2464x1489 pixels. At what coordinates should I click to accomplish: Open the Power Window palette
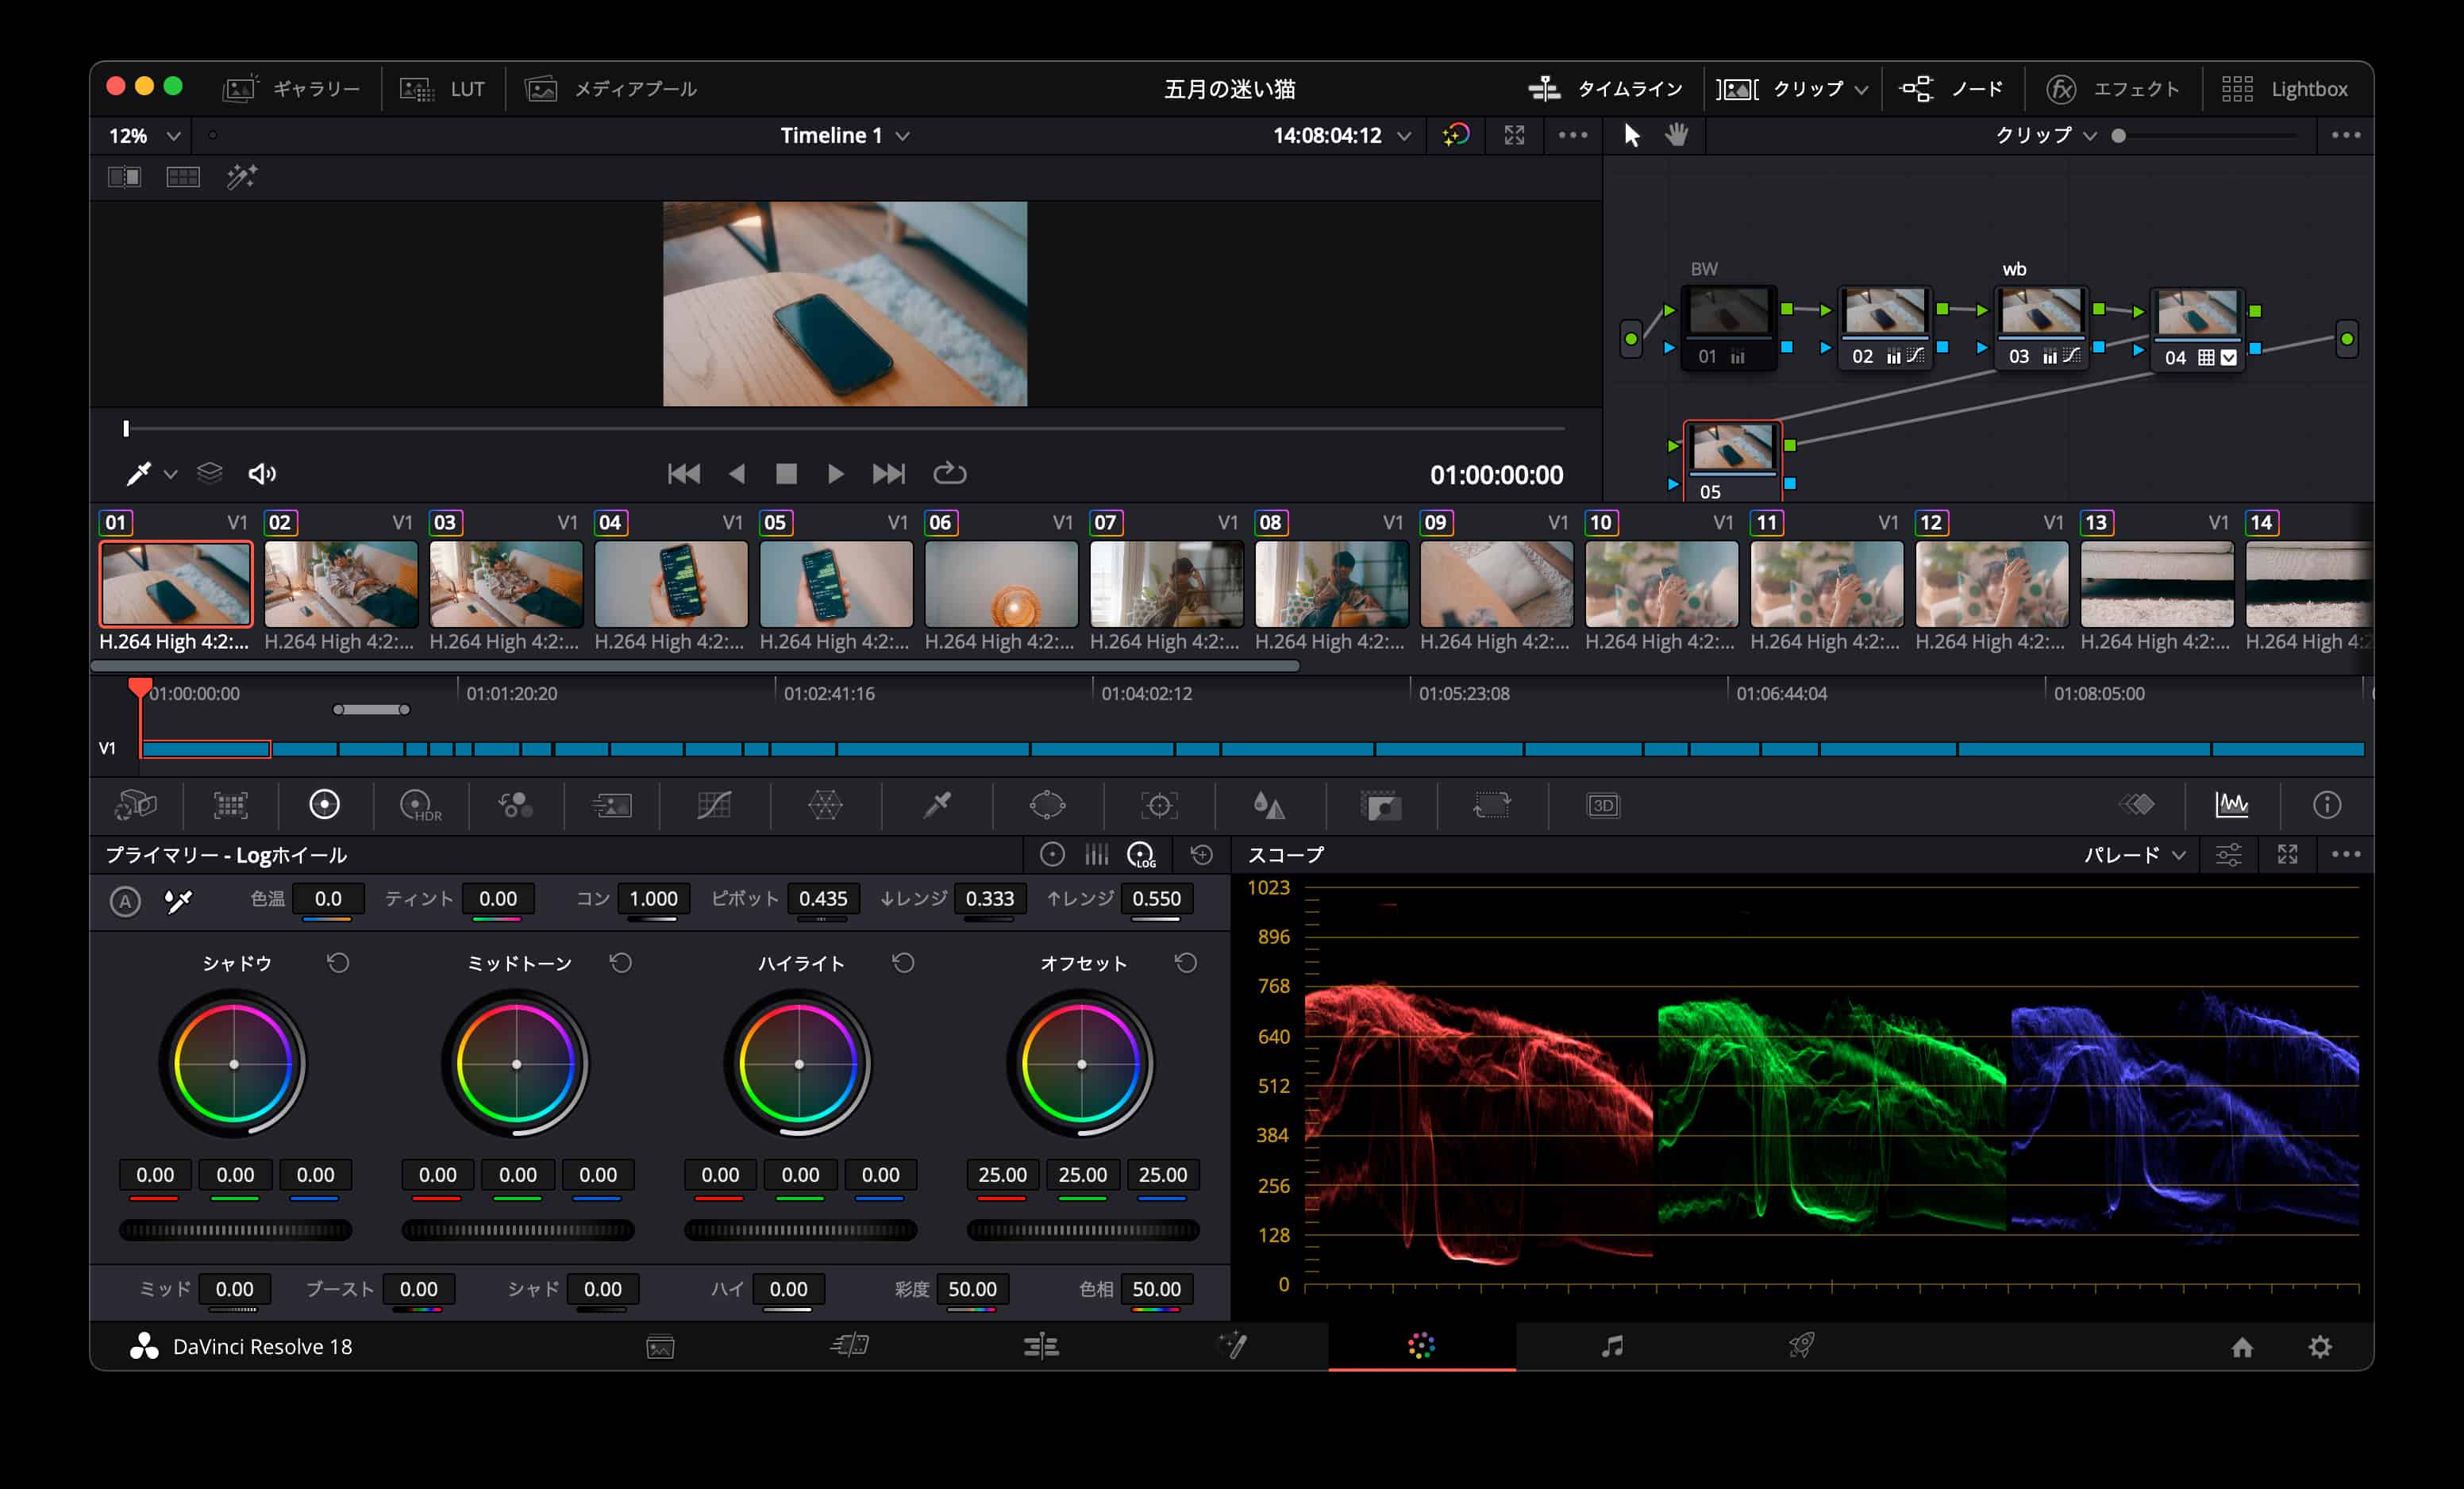pyautogui.click(x=1047, y=805)
